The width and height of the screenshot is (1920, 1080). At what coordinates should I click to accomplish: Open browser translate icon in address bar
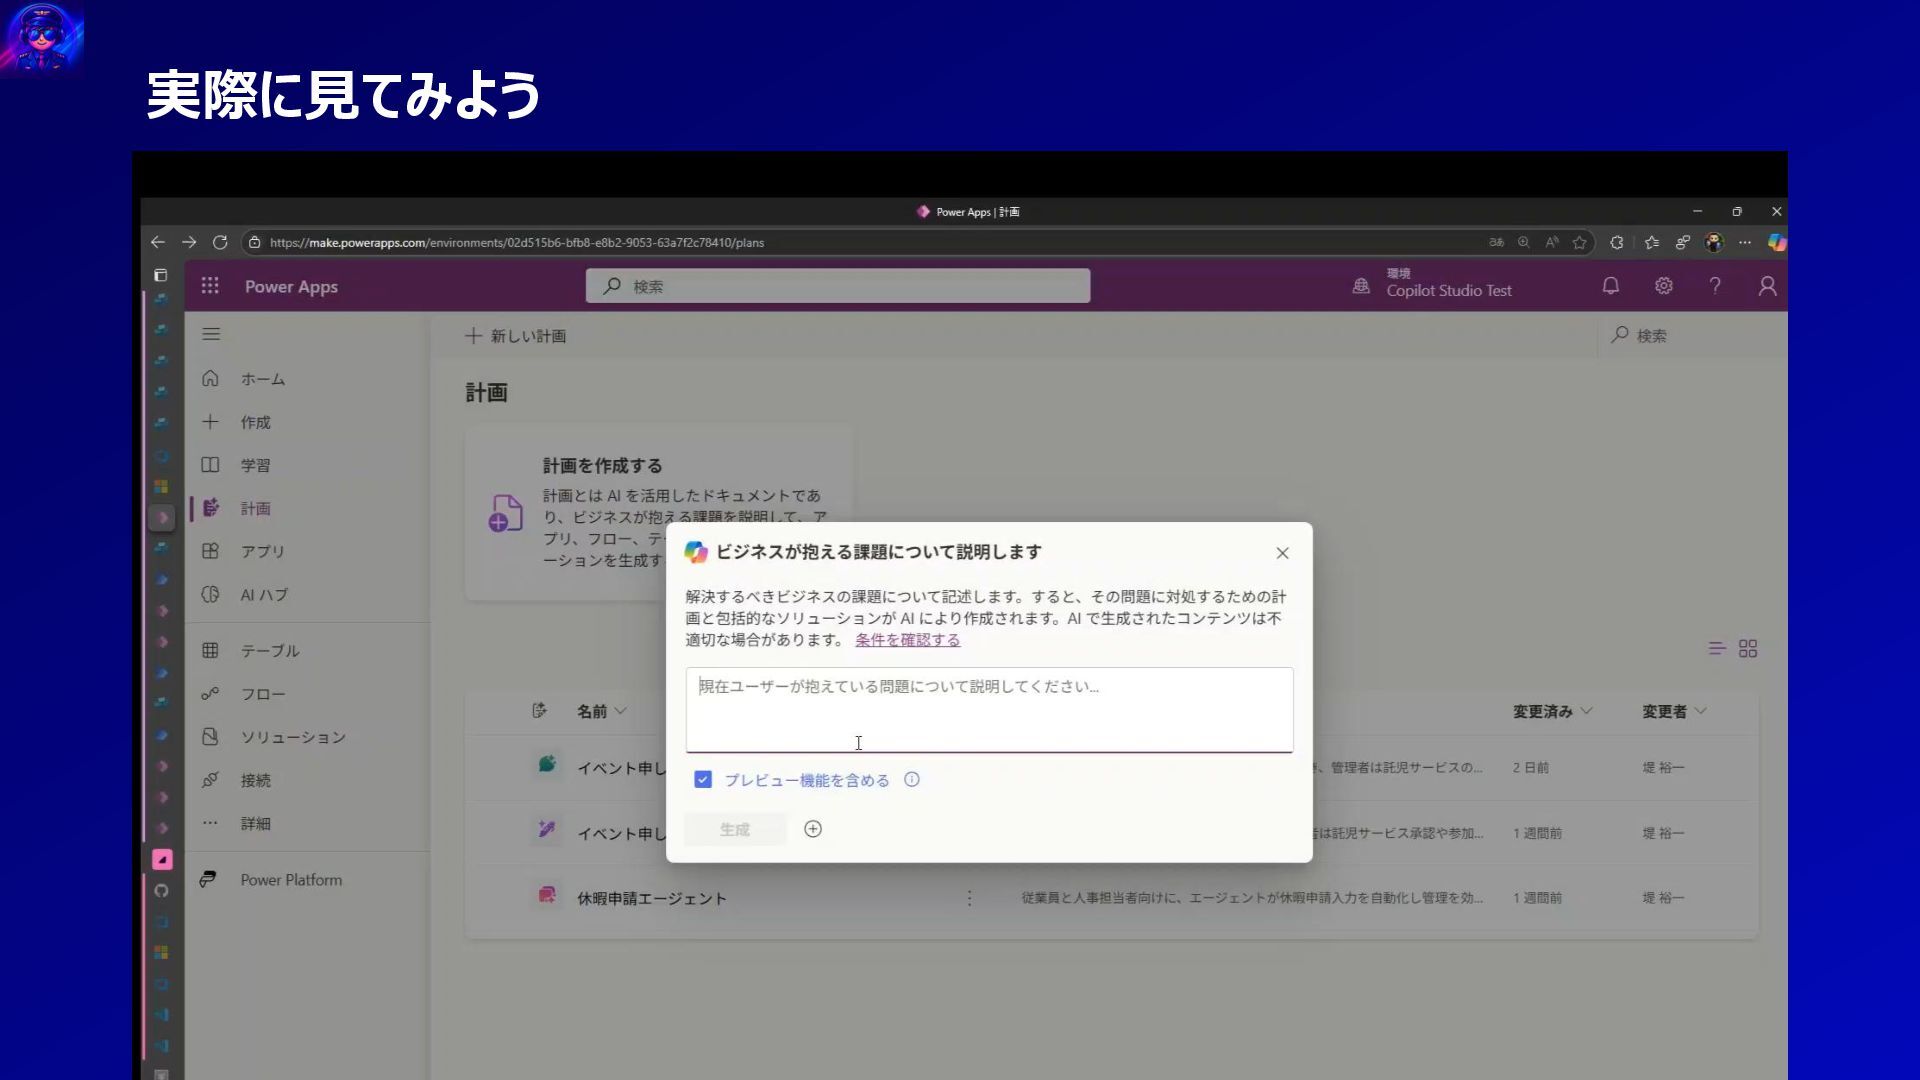[x=1496, y=242]
